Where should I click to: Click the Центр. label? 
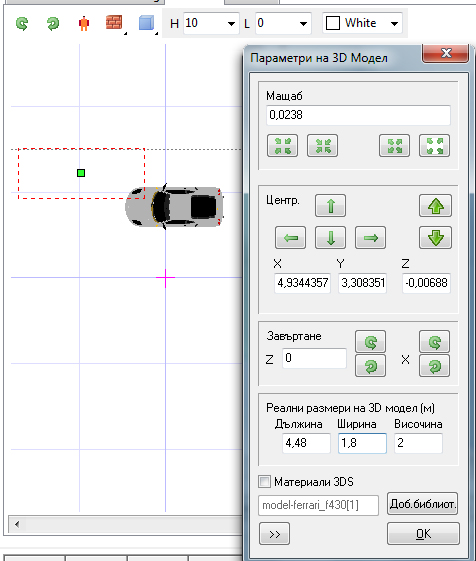pos(283,200)
